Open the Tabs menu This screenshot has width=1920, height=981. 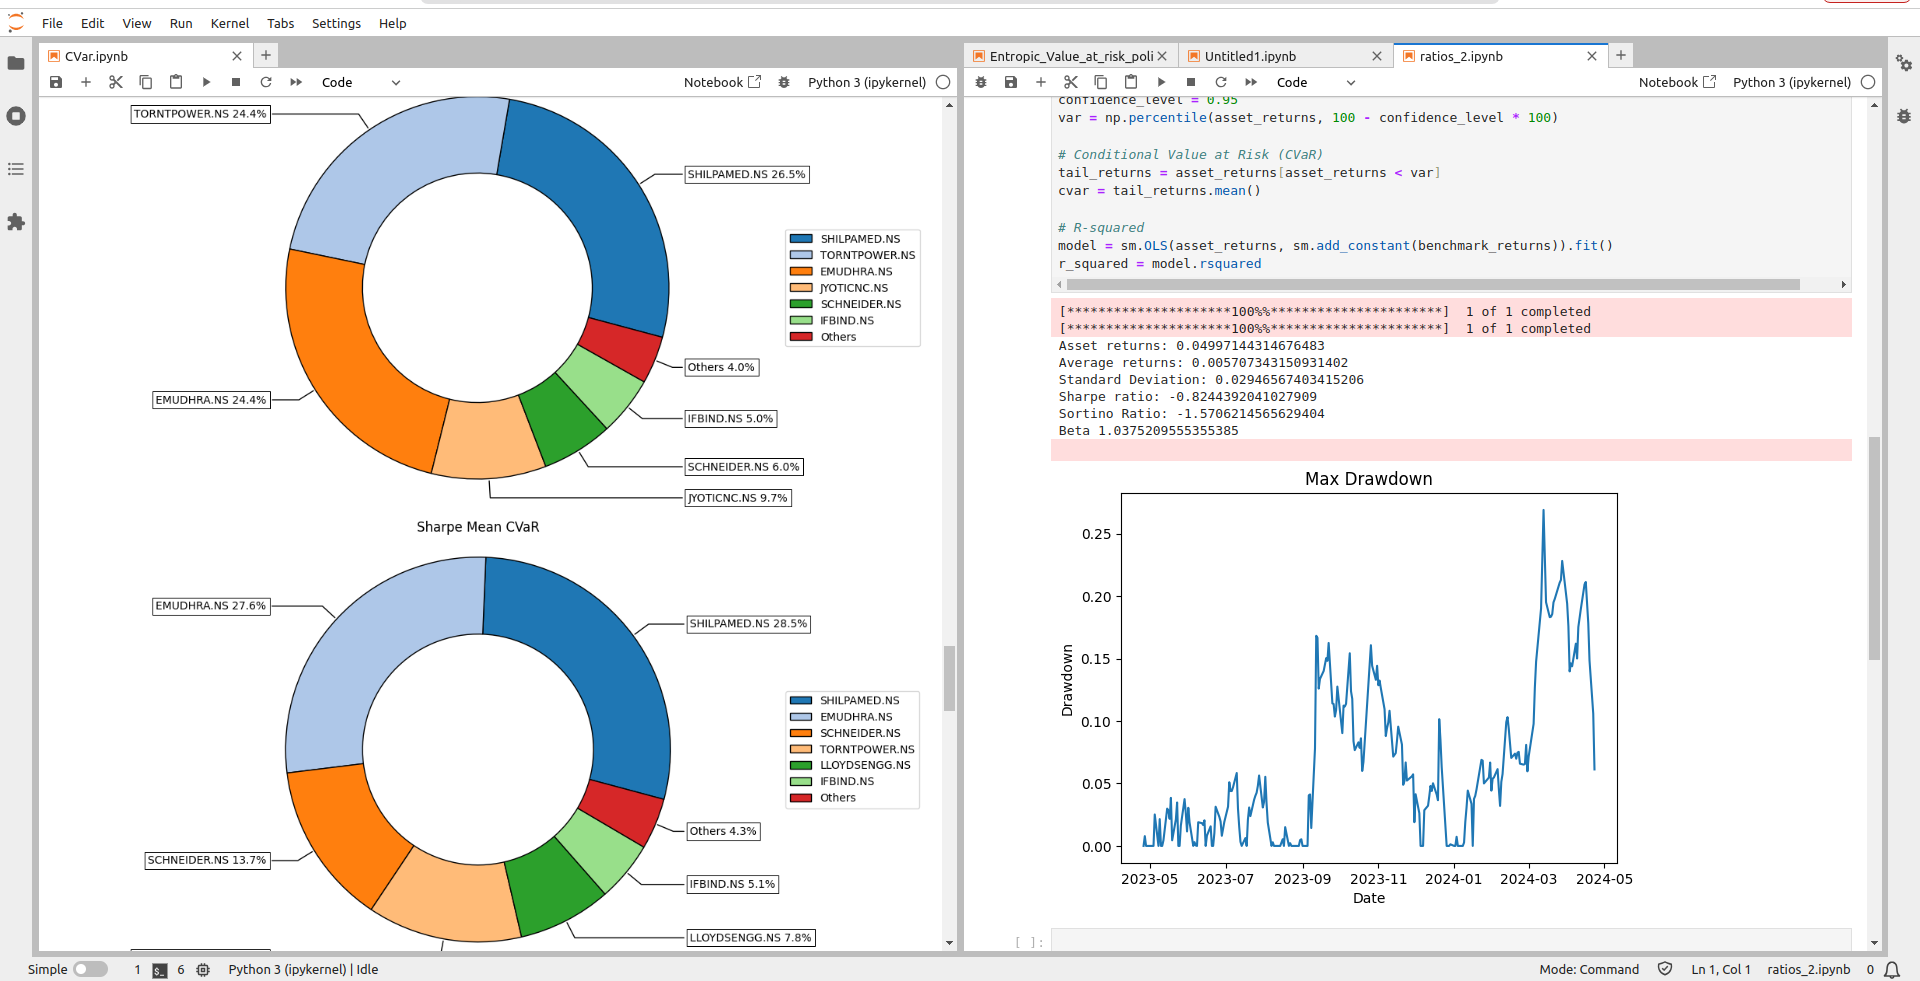coord(280,23)
